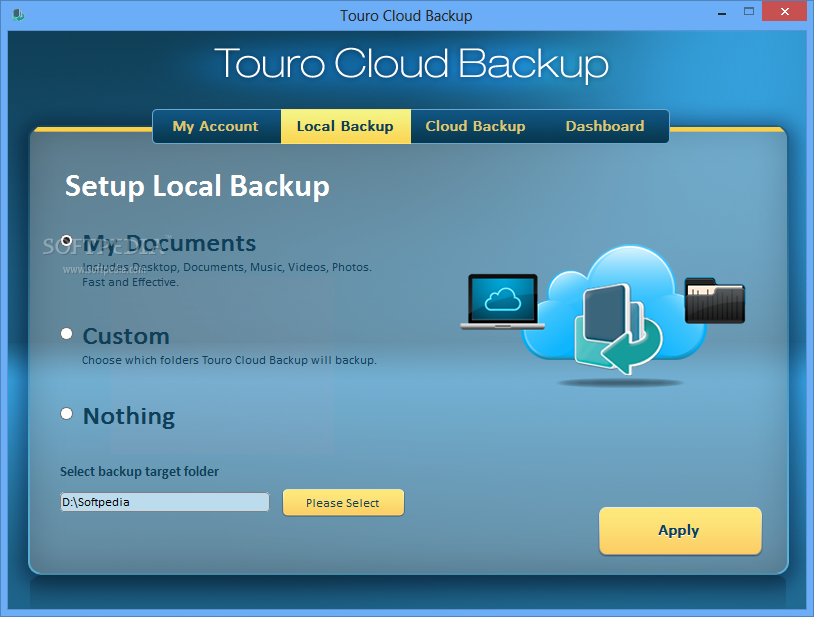
Task: Click the D:\Softpedia folder path field
Action: pyautogui.click(x=164, y=502)
